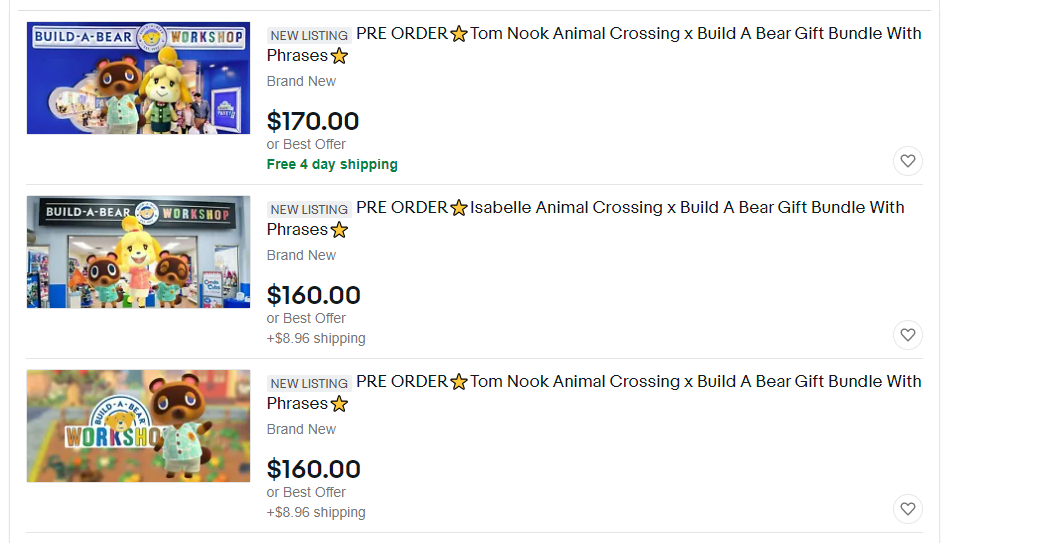The image size is (1037, 543).
Task: Click the garden-background Tom Nook Workshop thumbnail
Action: click(x=138, y=426)
